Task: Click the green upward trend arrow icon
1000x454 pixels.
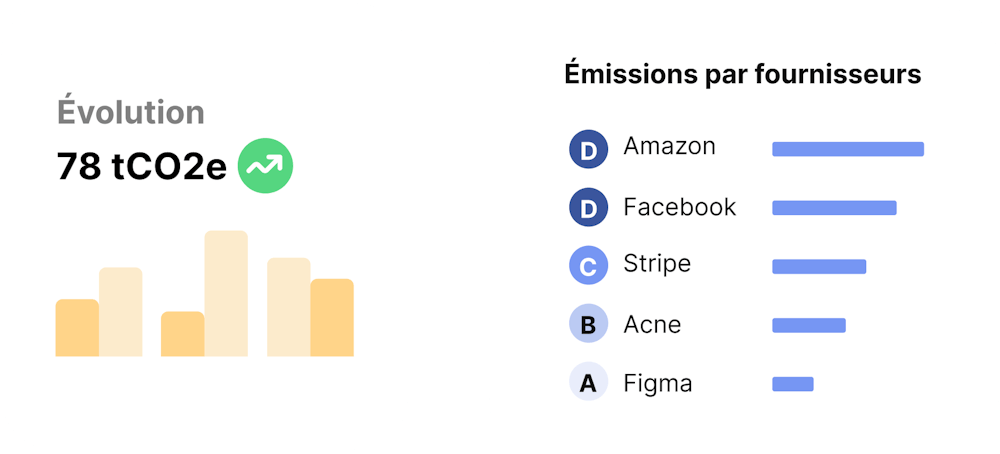Action: tap(265, 166)
